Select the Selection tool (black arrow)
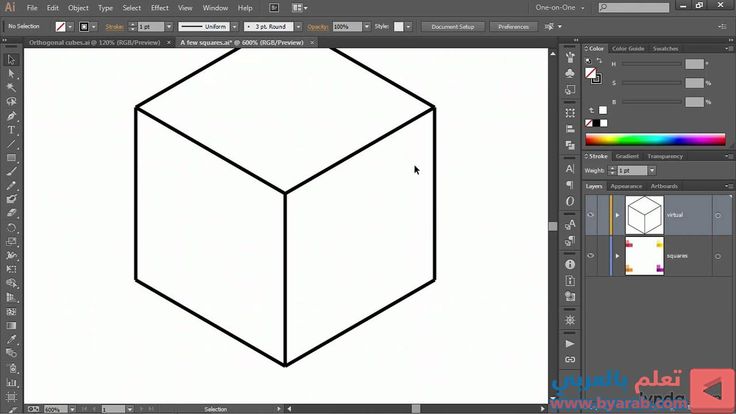The width and height of the screenshot is (736, 414). pyautogui.click(x=11, y=60)
